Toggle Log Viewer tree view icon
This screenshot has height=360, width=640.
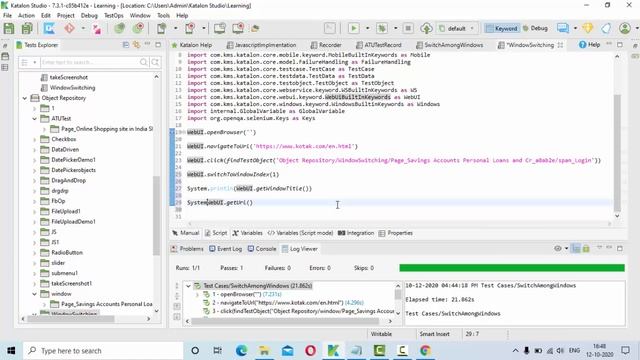576,249
